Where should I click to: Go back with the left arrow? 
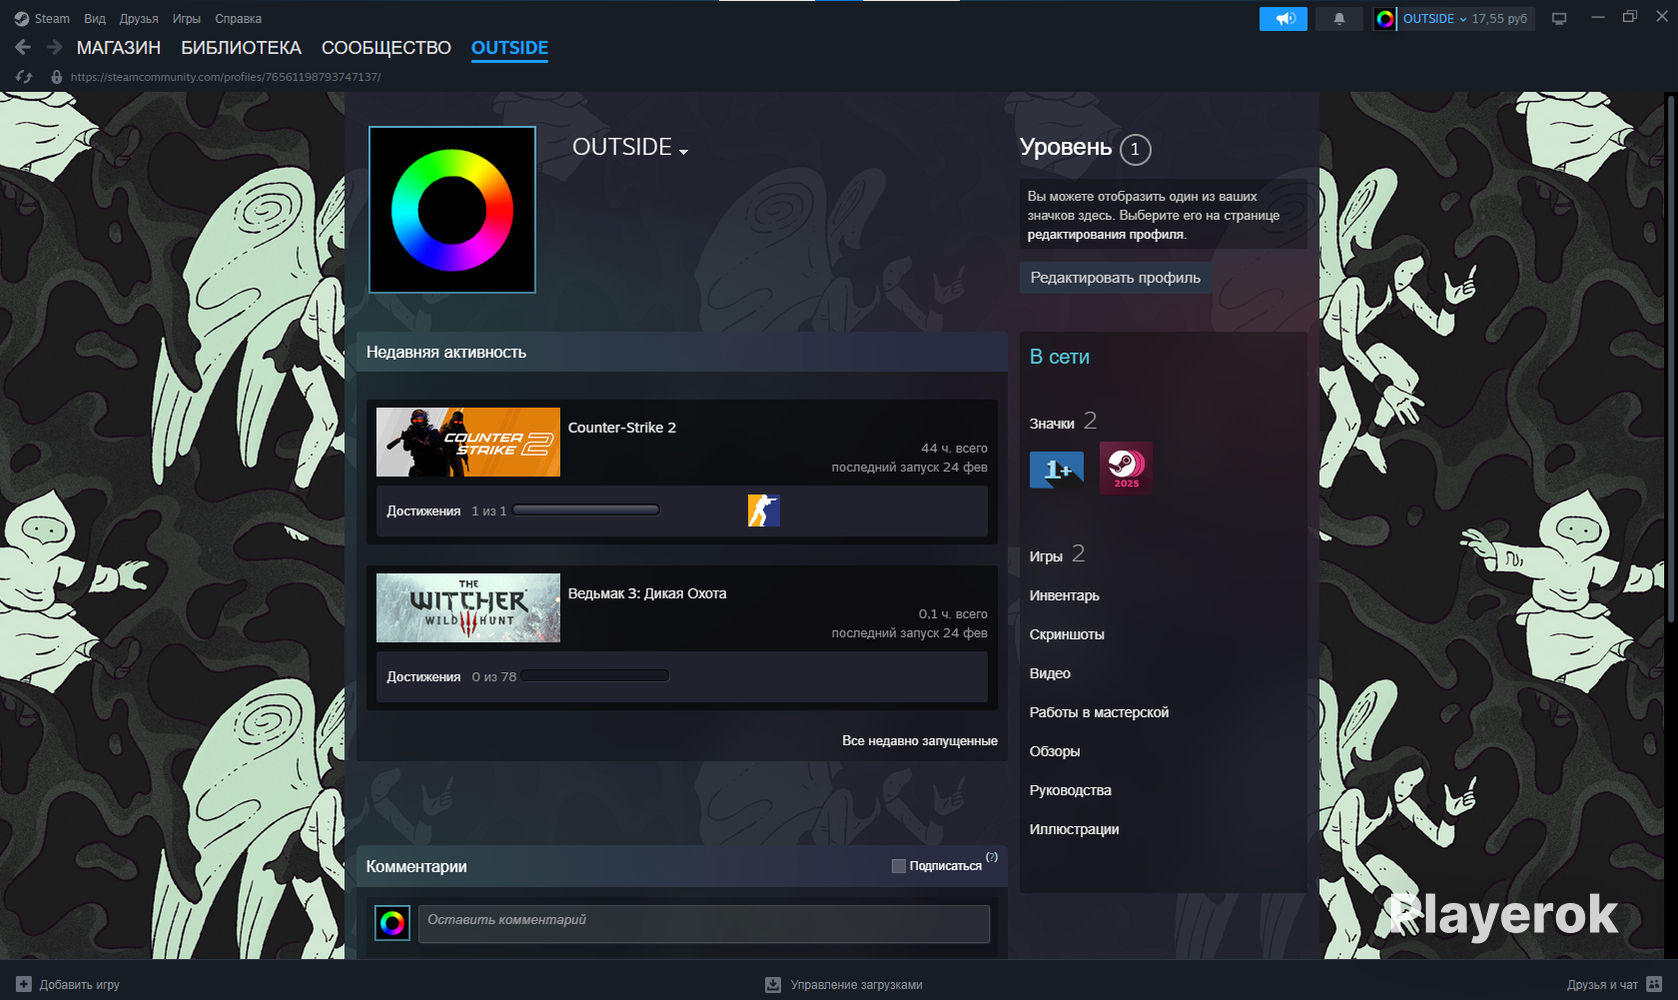click(23, 47)
